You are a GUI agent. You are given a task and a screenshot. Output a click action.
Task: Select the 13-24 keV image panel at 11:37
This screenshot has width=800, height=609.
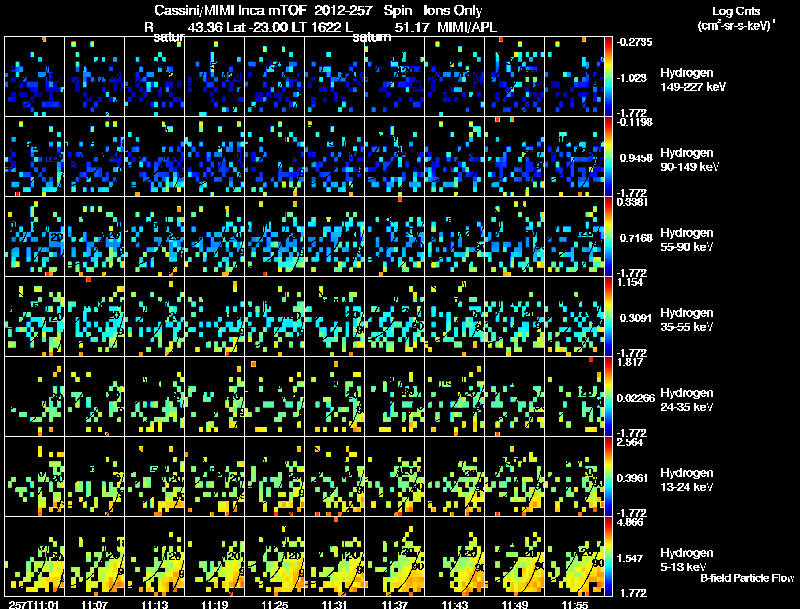(x=394, y=477)
